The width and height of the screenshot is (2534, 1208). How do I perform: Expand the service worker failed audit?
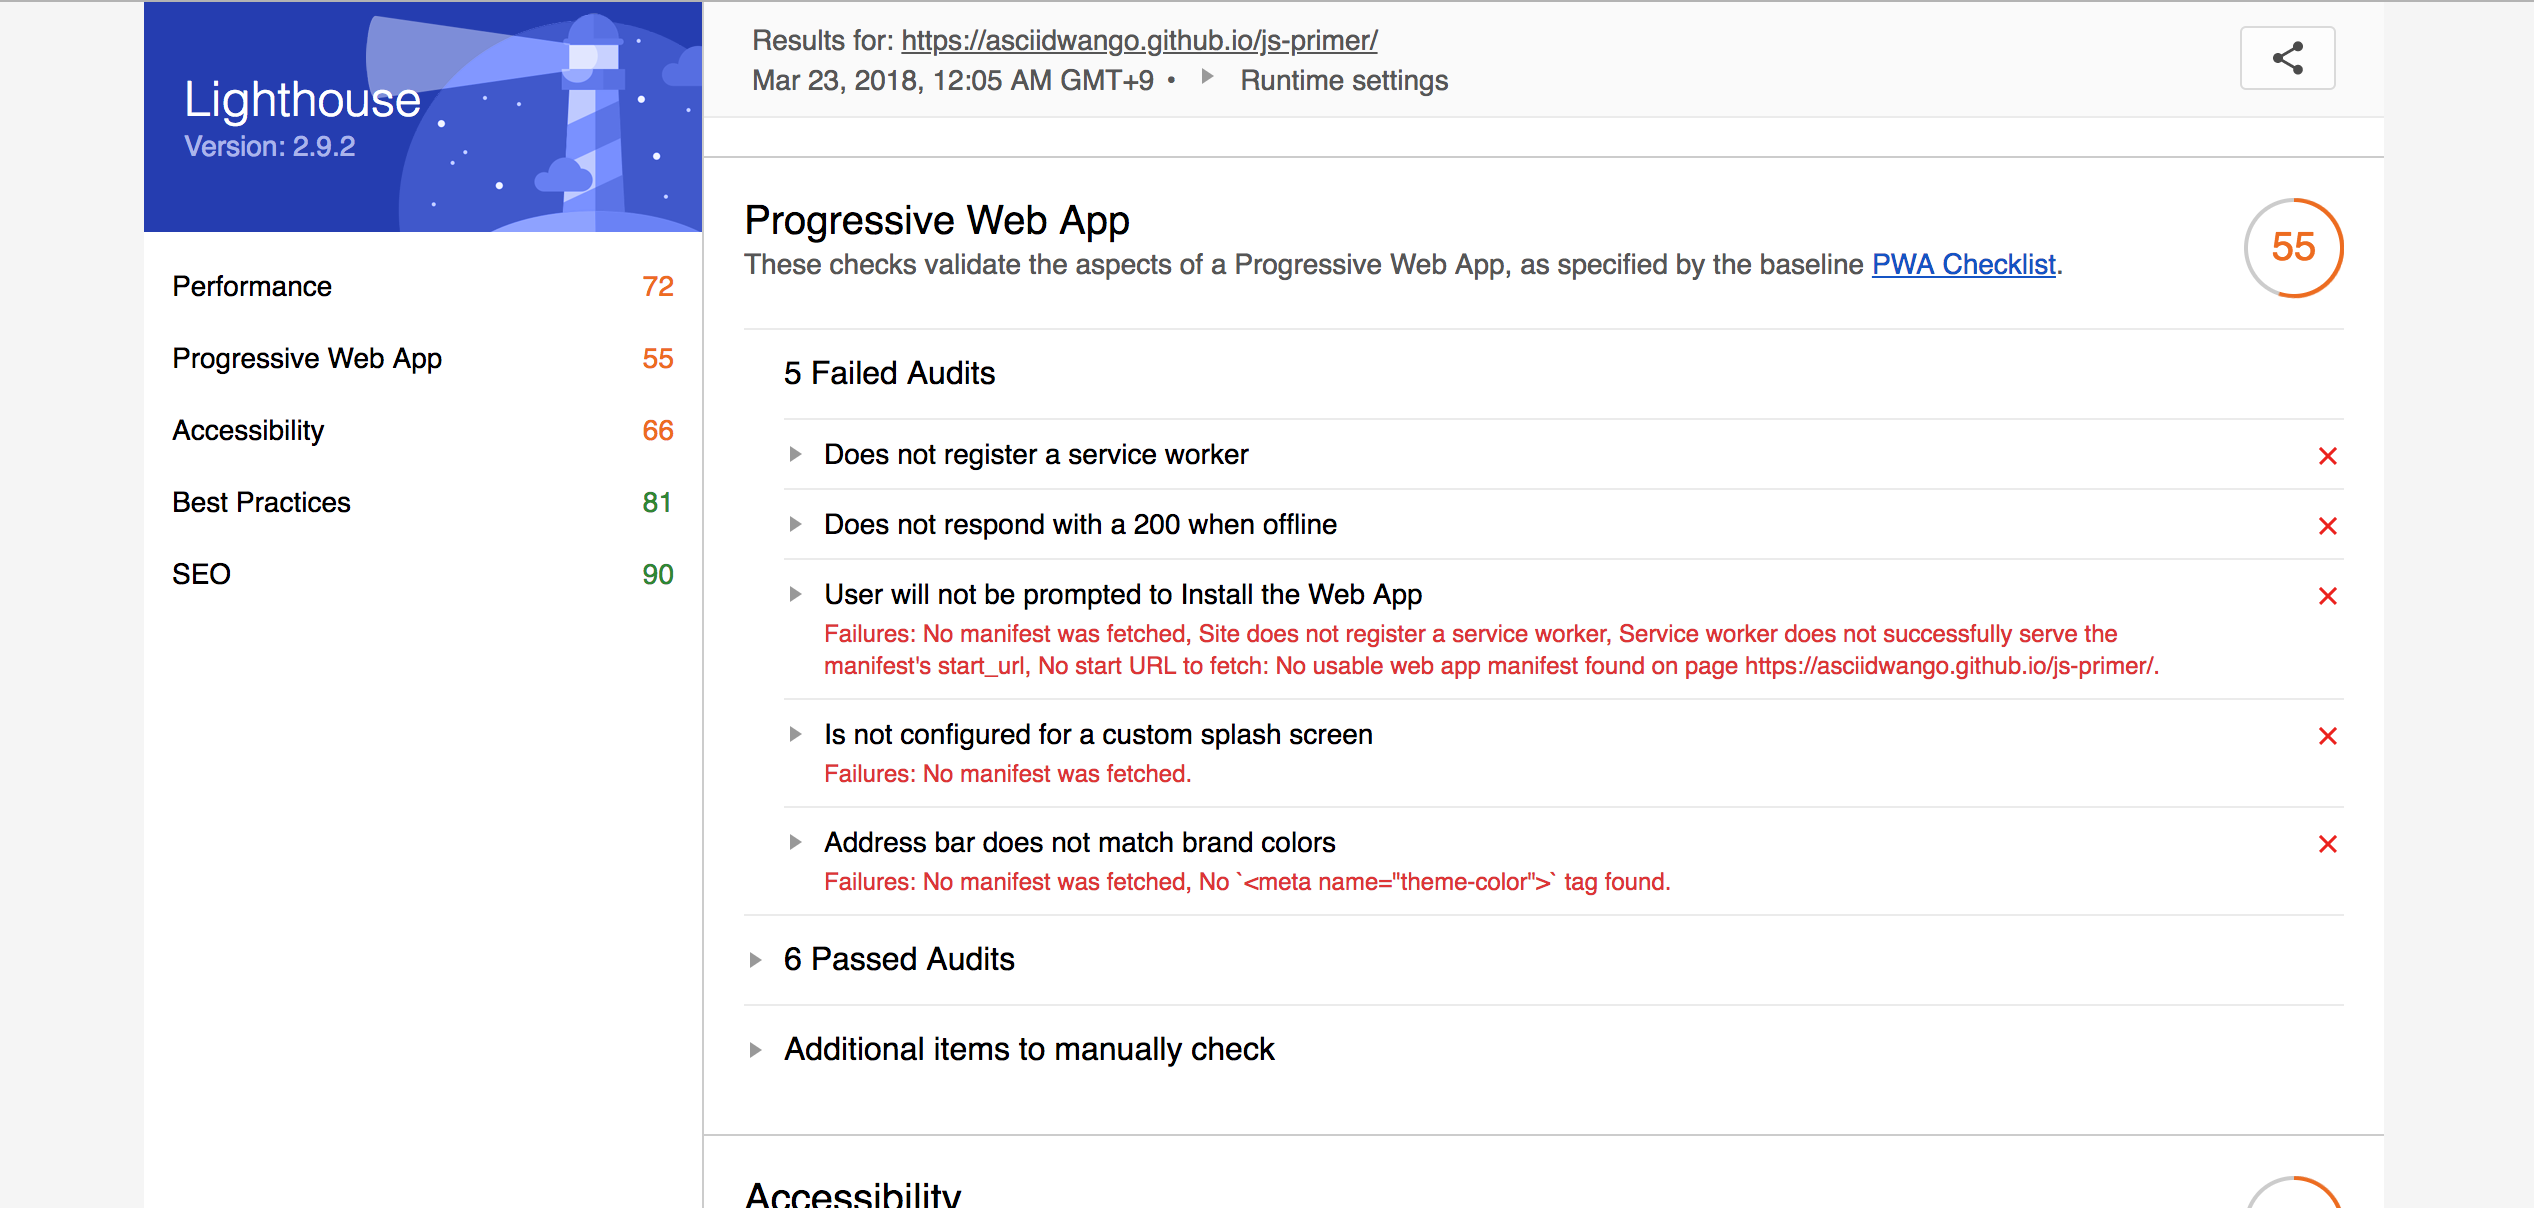click(796, 454)
